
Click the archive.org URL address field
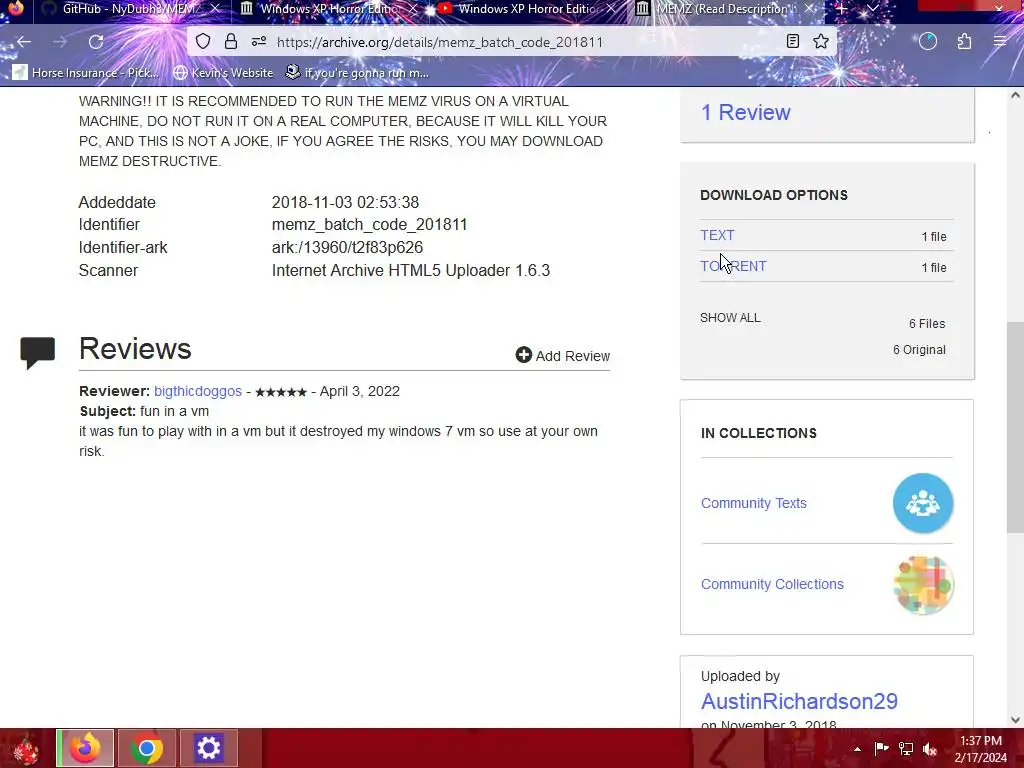(x=440, y=42)
